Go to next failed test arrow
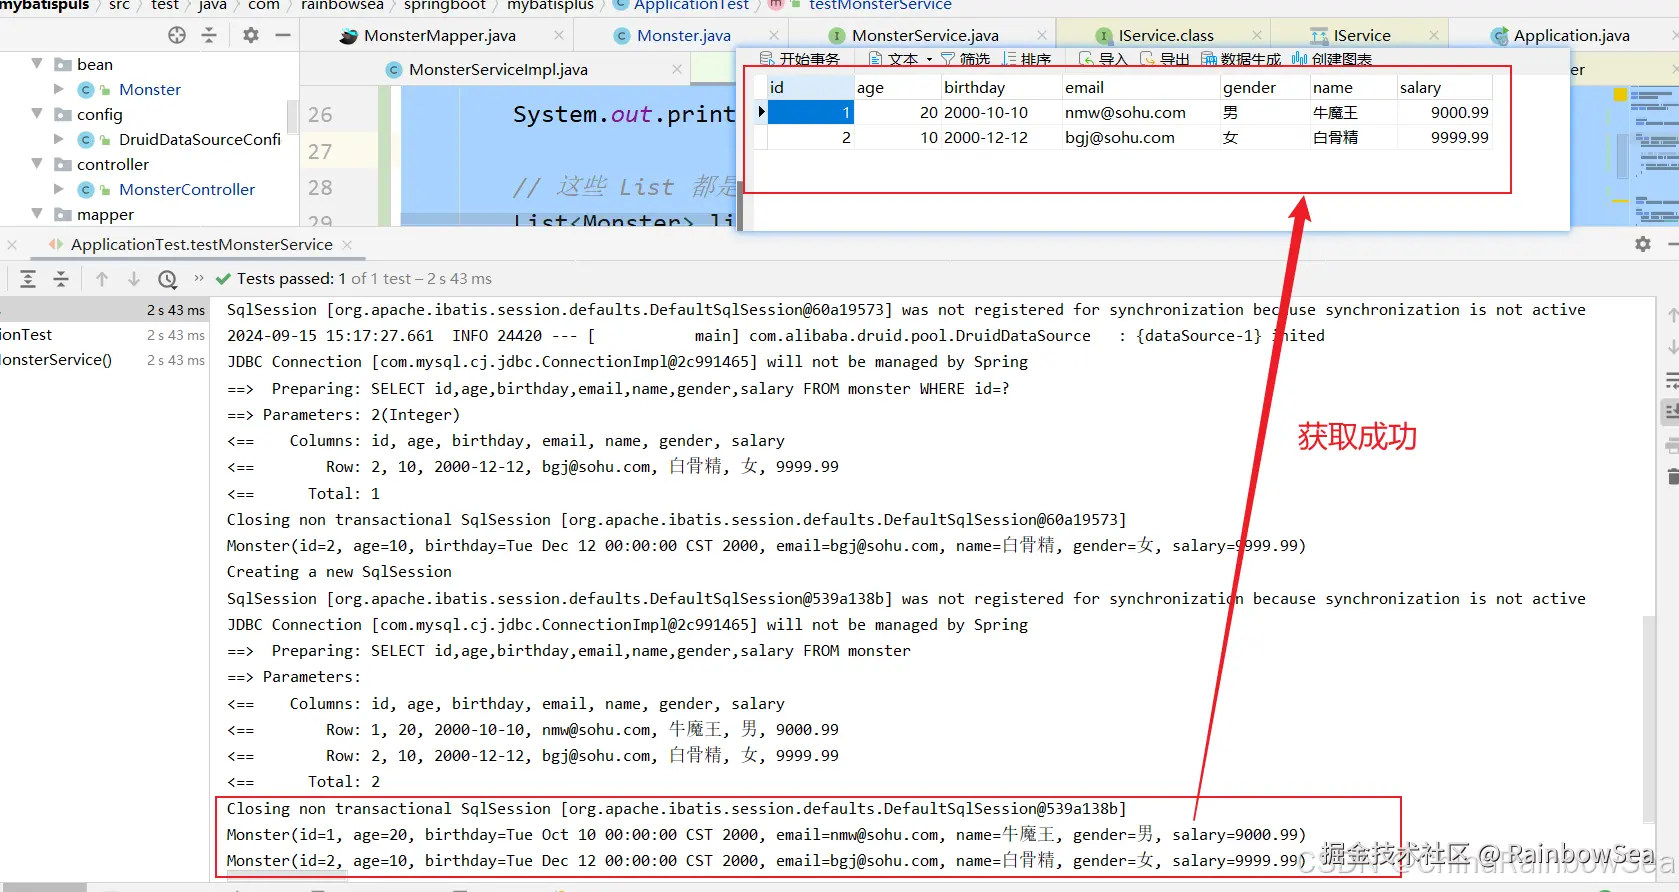Viewport: 1679px width, 892px height. coord(134,279)
